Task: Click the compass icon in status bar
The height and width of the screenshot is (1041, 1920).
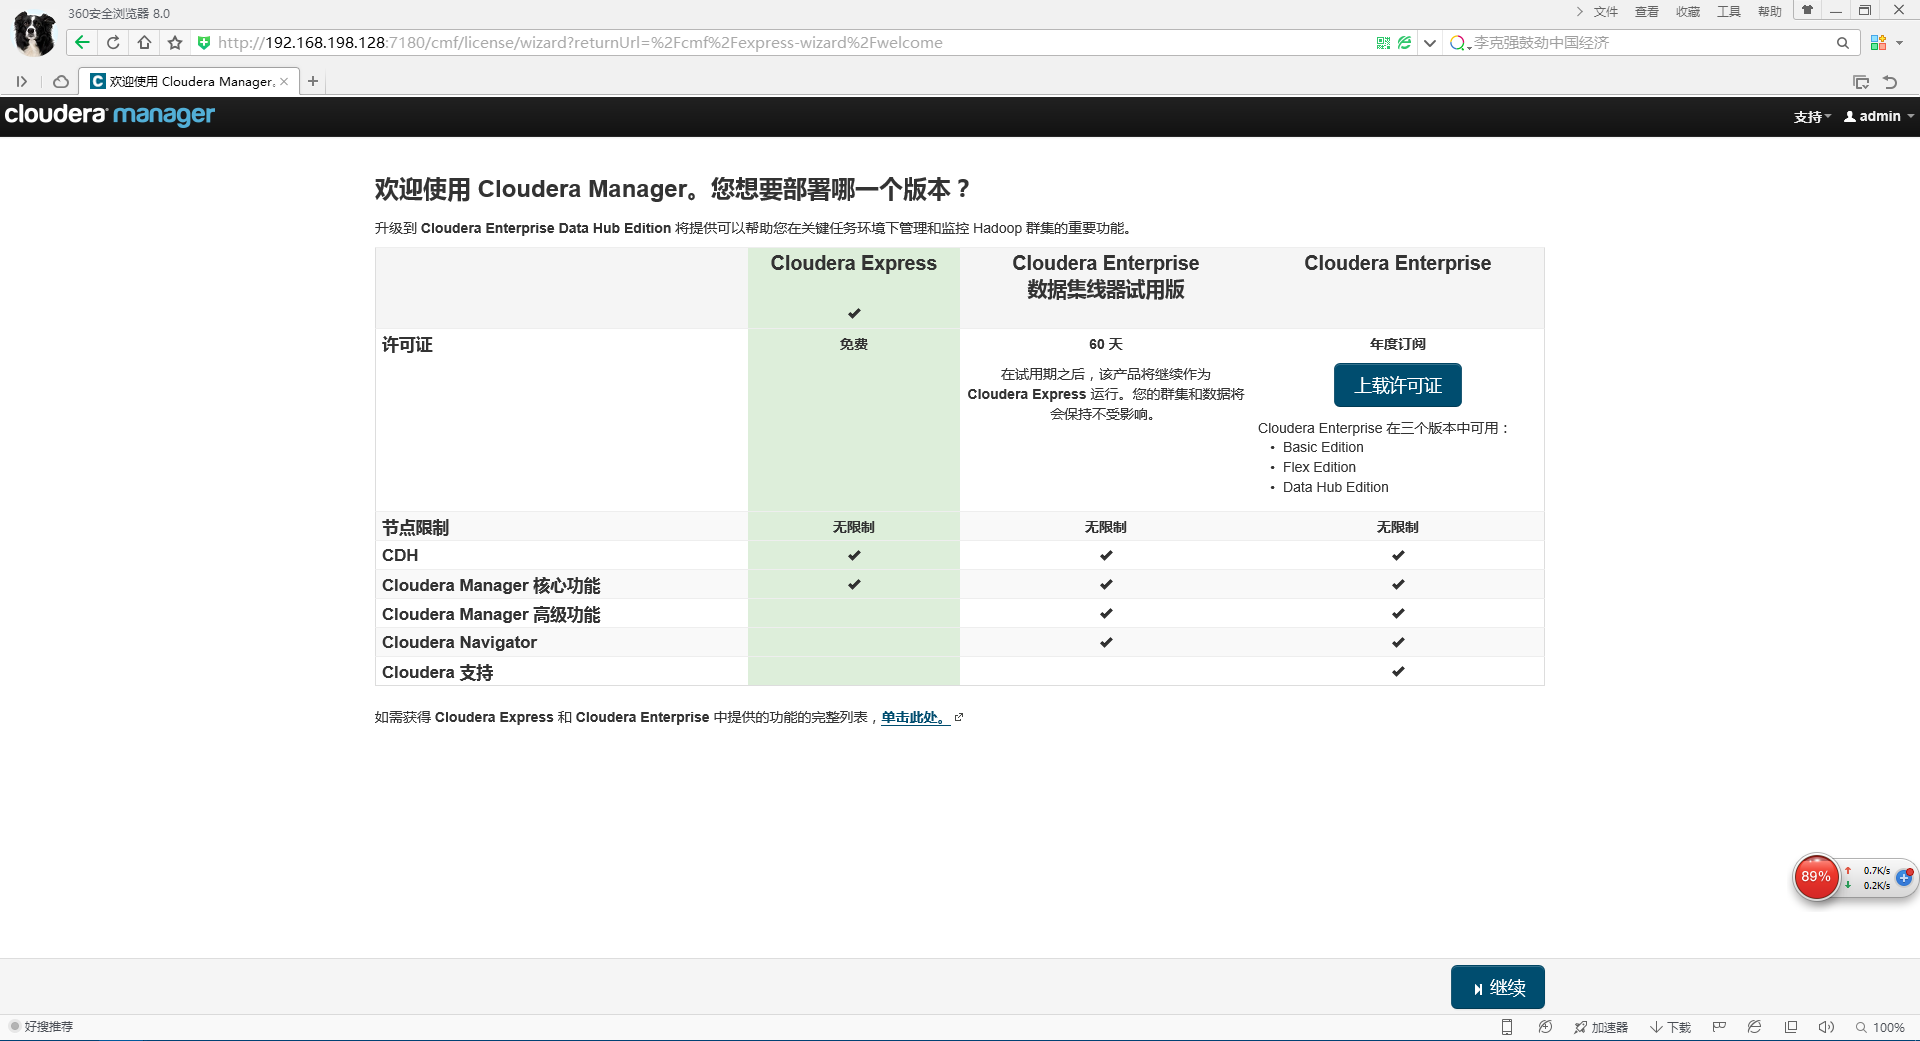Action: [x=1545, y=1027]
